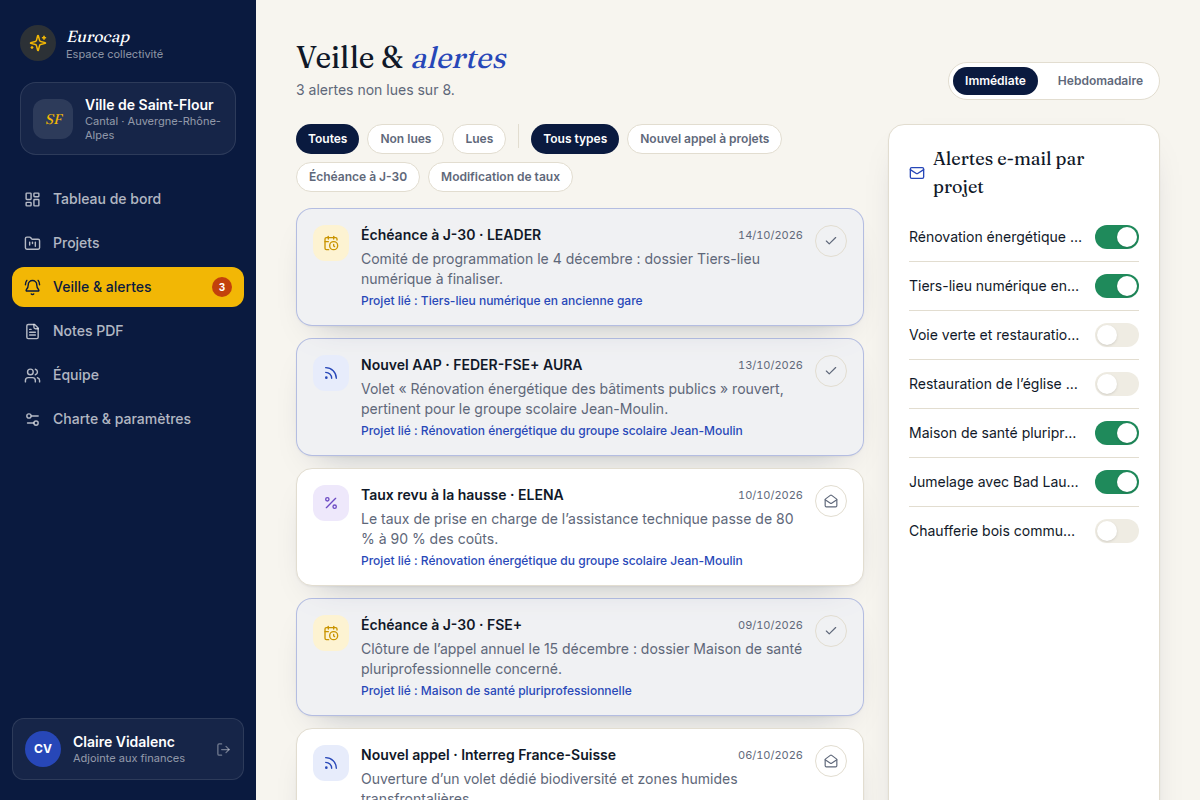Switch to Hebdomadaire frequency

coord(1100,81)
